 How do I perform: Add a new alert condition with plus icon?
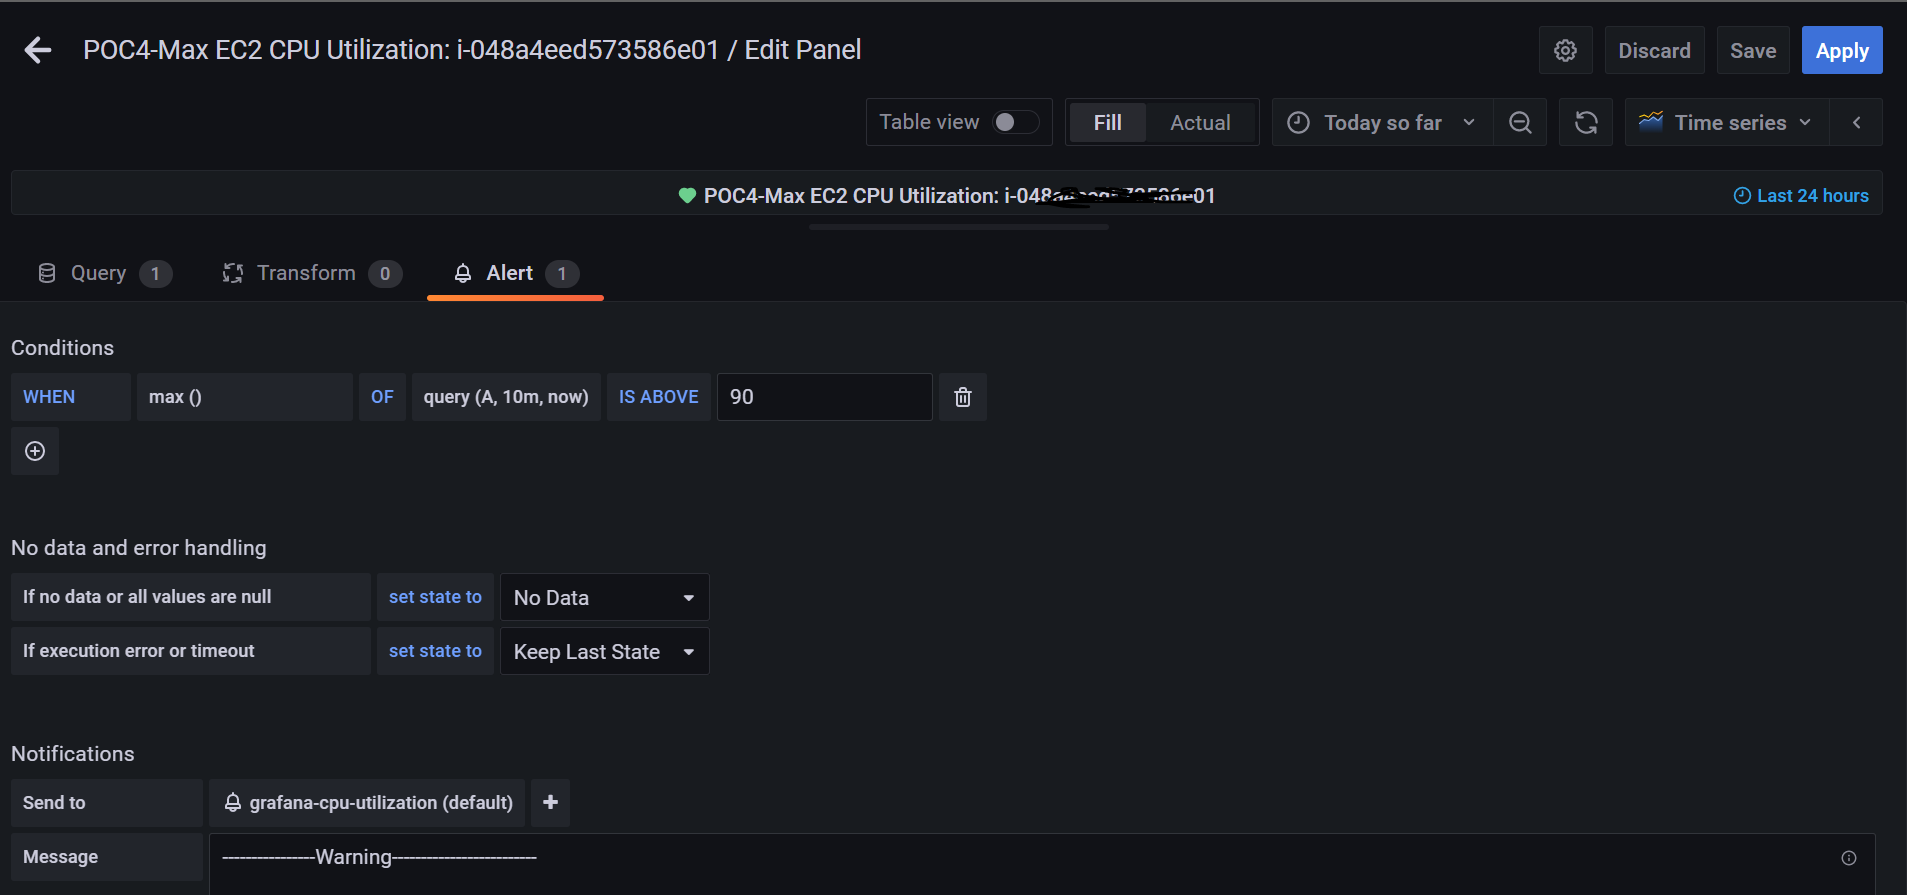[x=35, y=451]
